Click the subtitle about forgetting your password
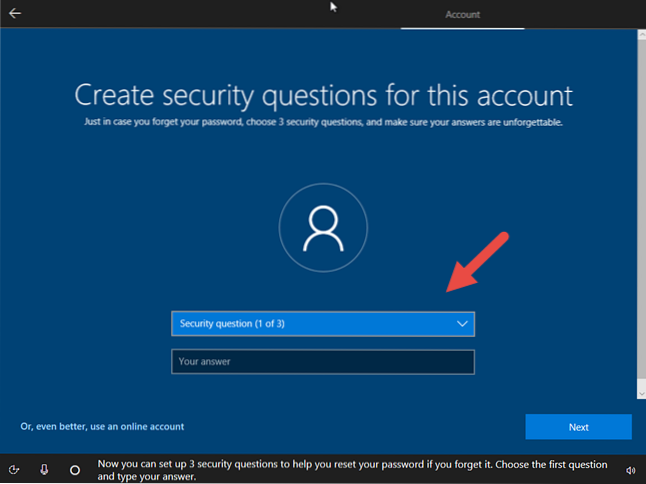Viewport: 646px width, 484px height. pos(322,122)
